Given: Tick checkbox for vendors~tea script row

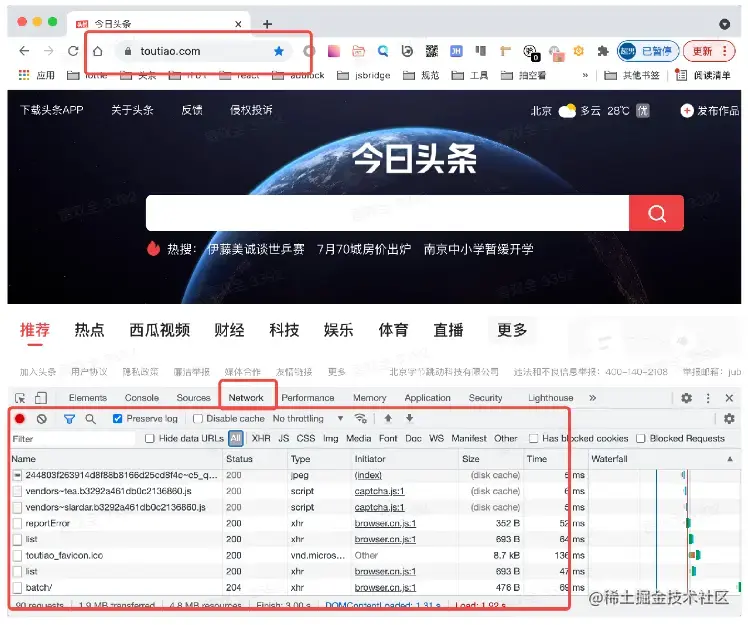Looking at the screenshot, I should pyautogui.click(x=18, y=491).
